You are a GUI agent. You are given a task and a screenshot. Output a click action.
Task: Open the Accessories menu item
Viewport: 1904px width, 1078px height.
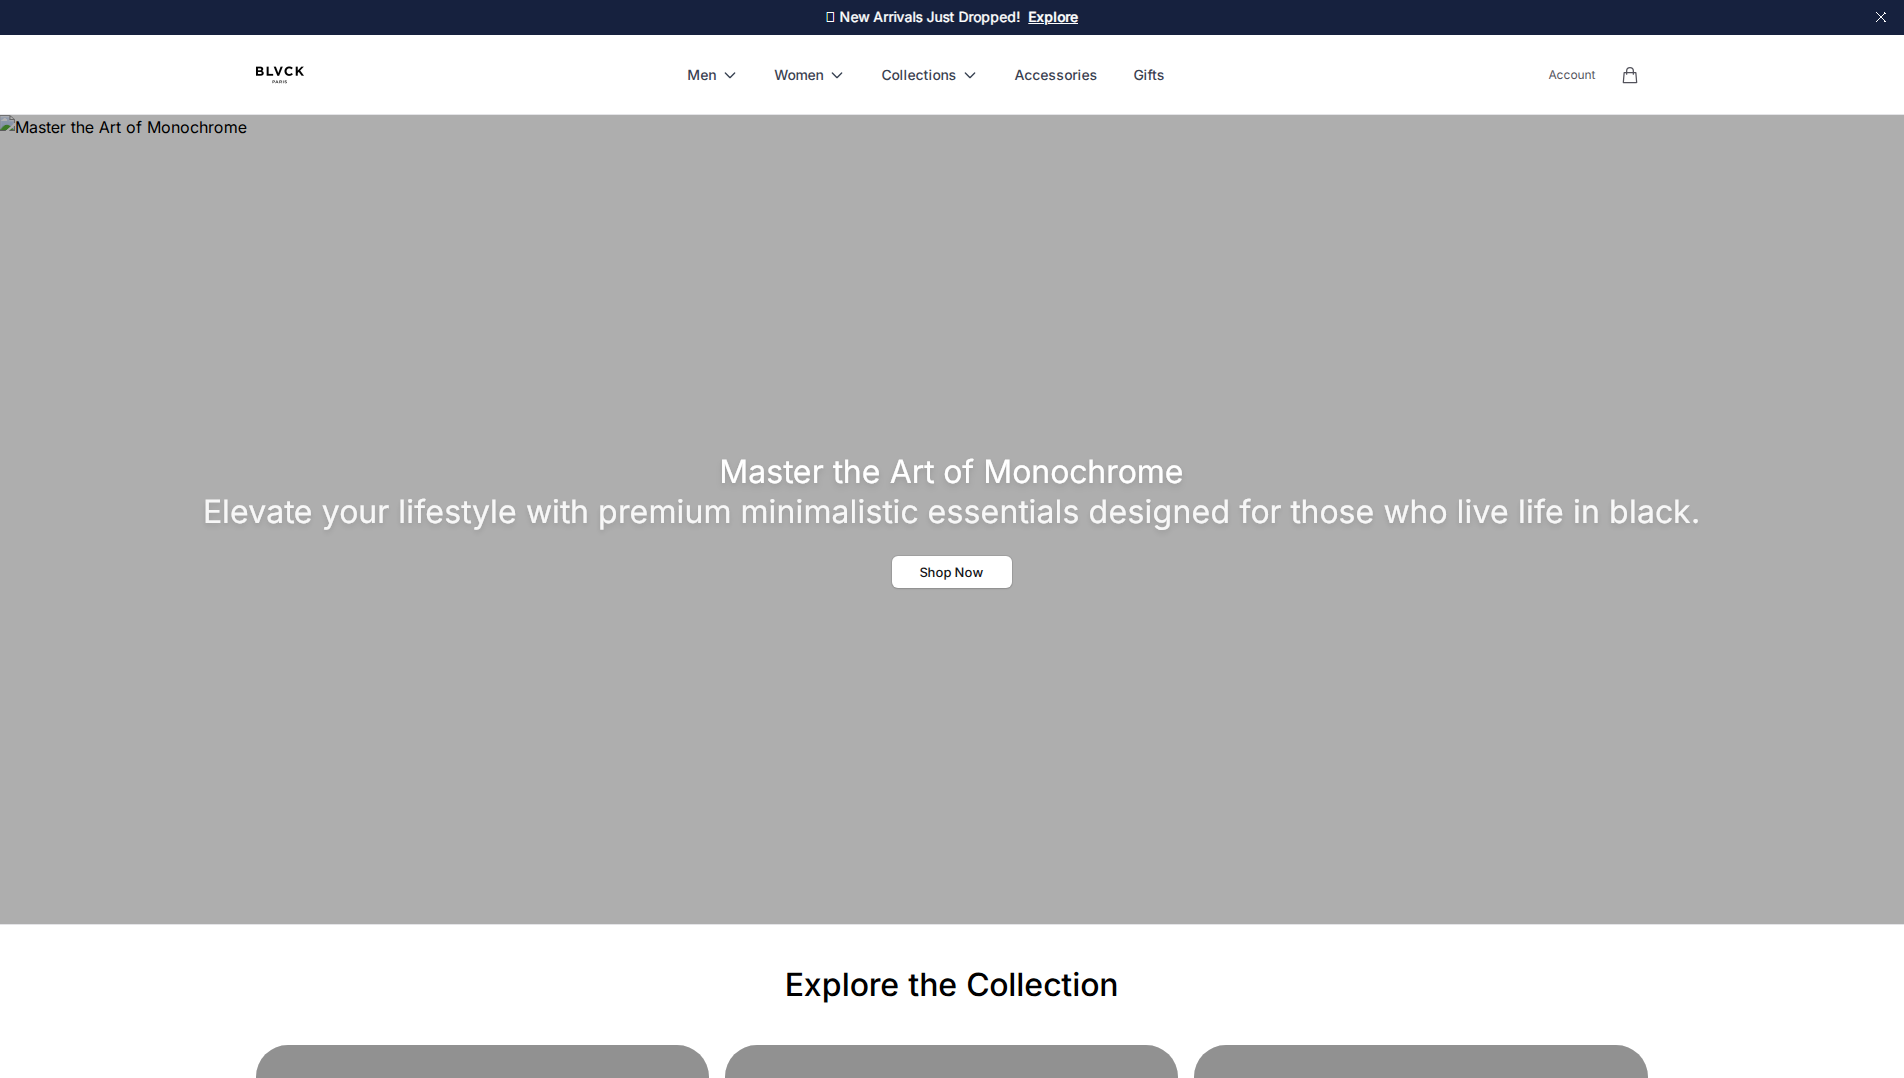point(1056,75)
